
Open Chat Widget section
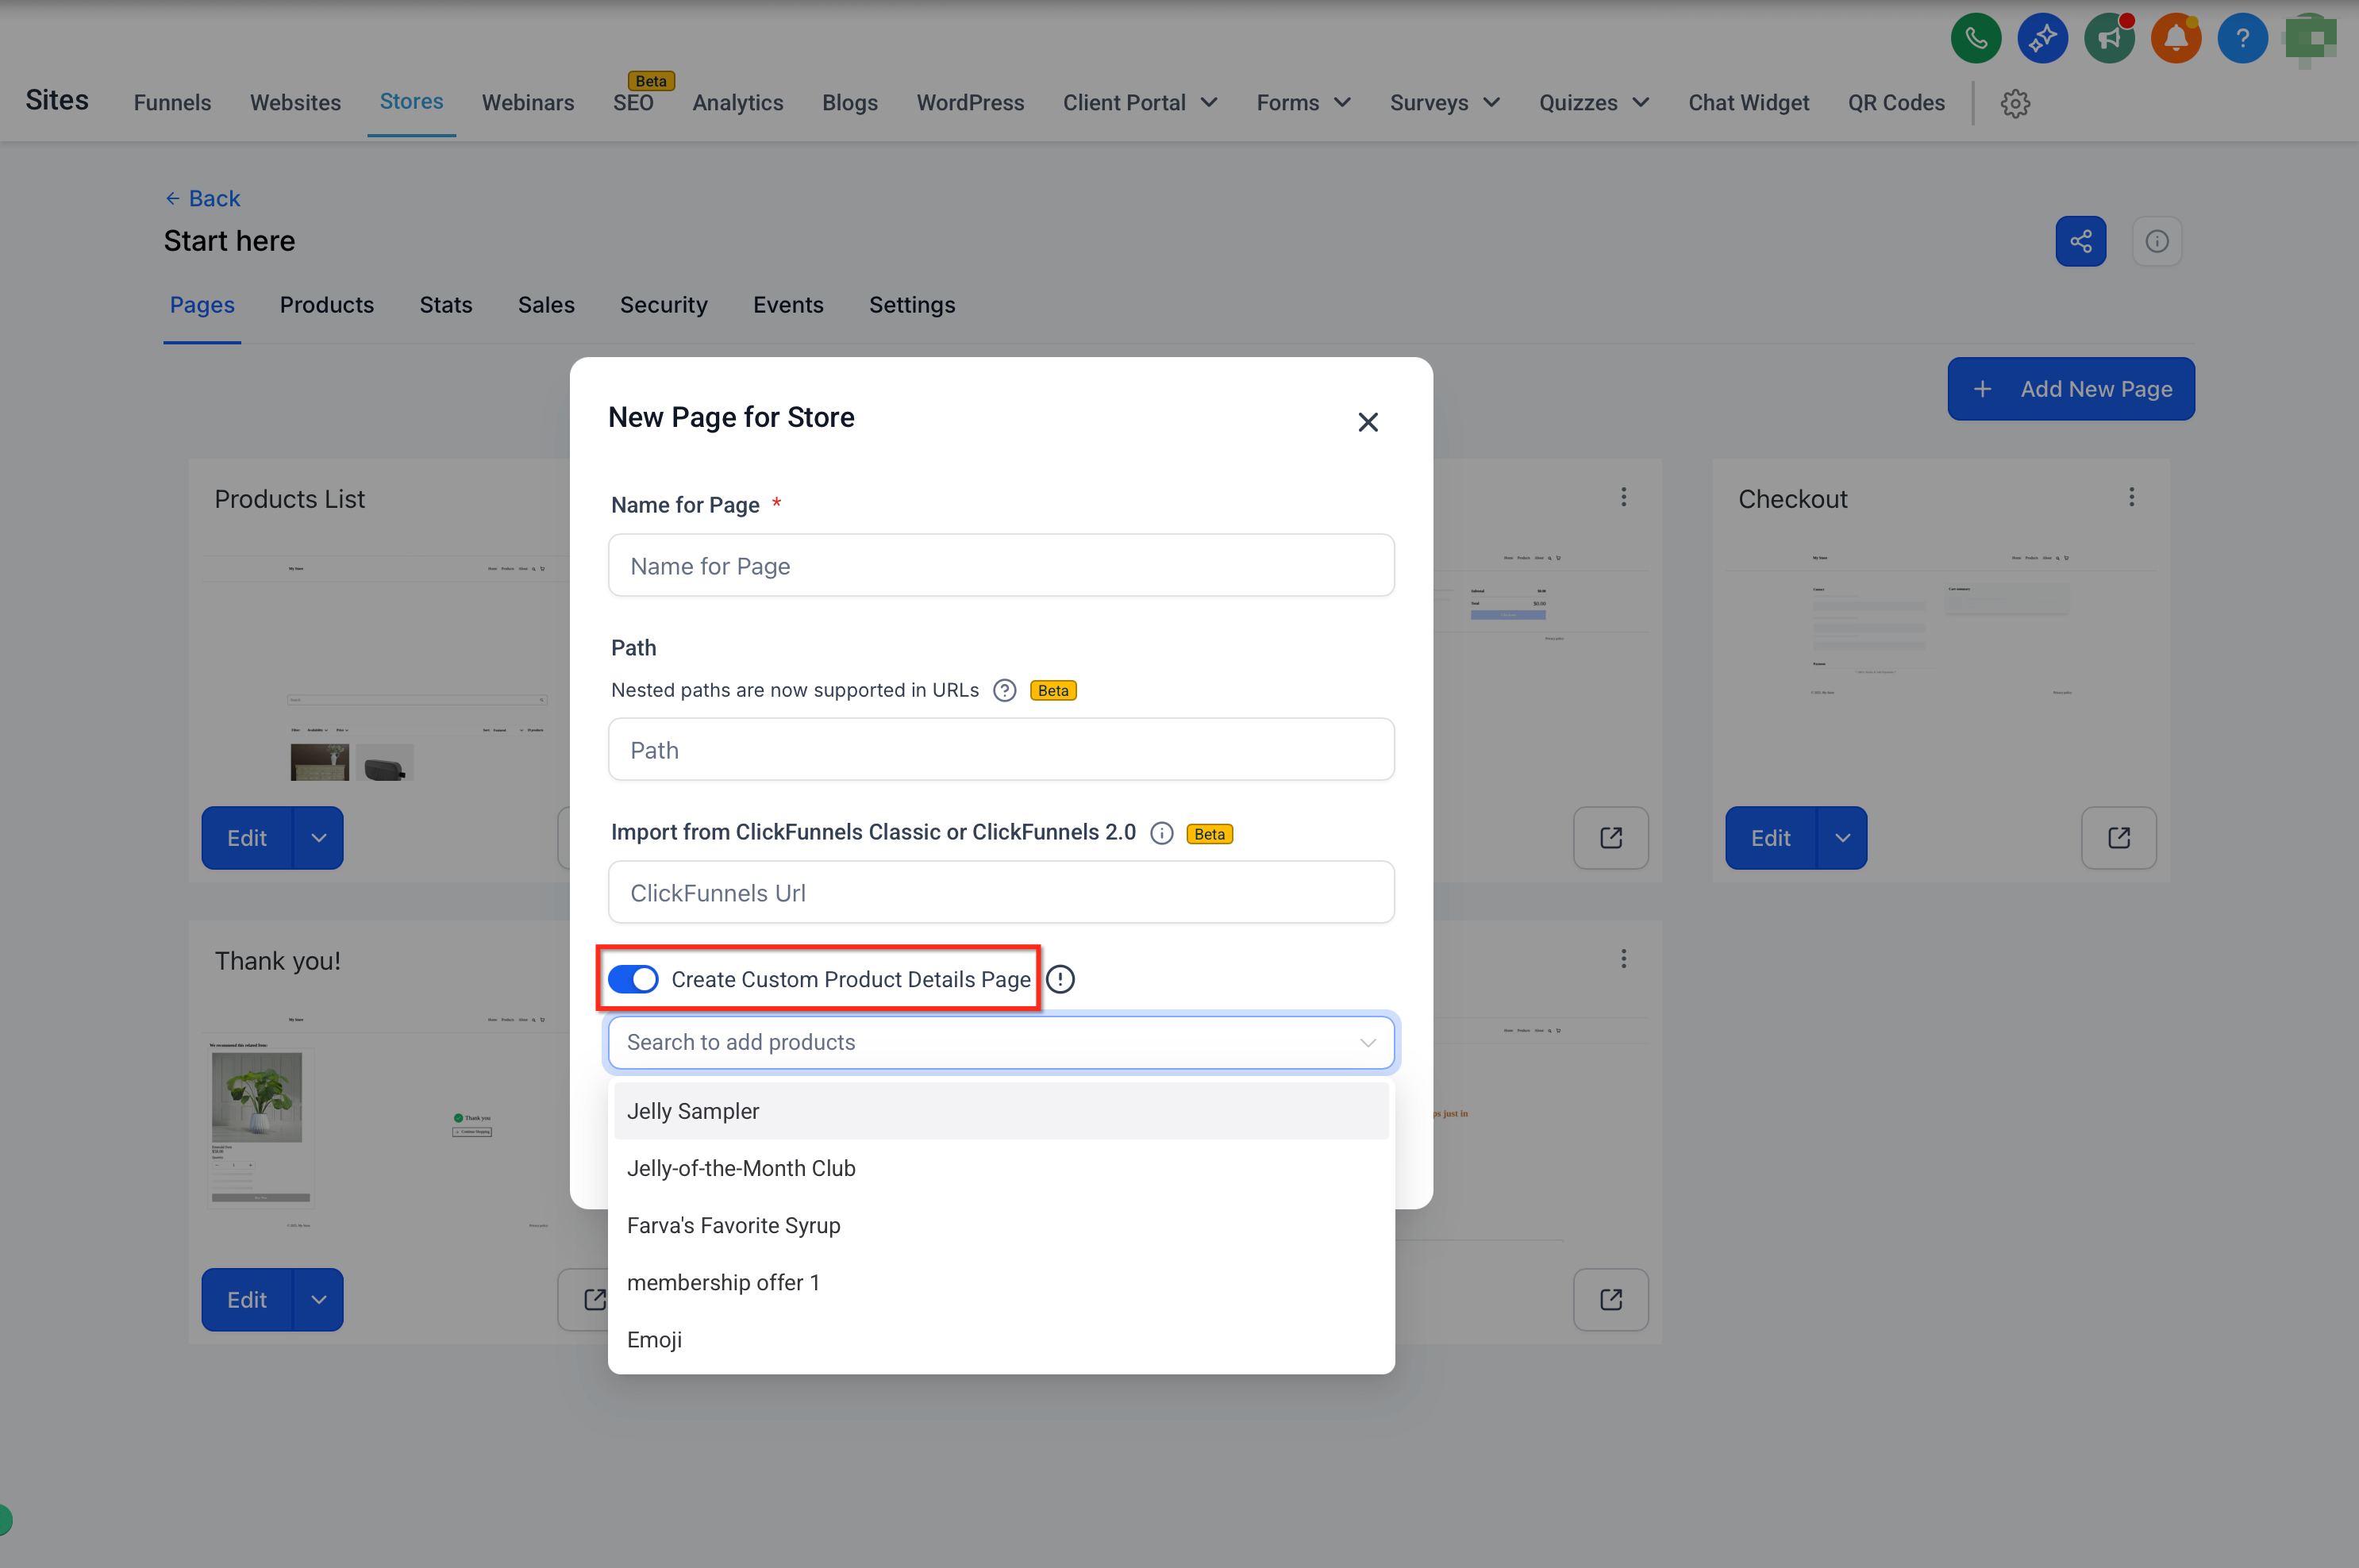click(1748, 102)
